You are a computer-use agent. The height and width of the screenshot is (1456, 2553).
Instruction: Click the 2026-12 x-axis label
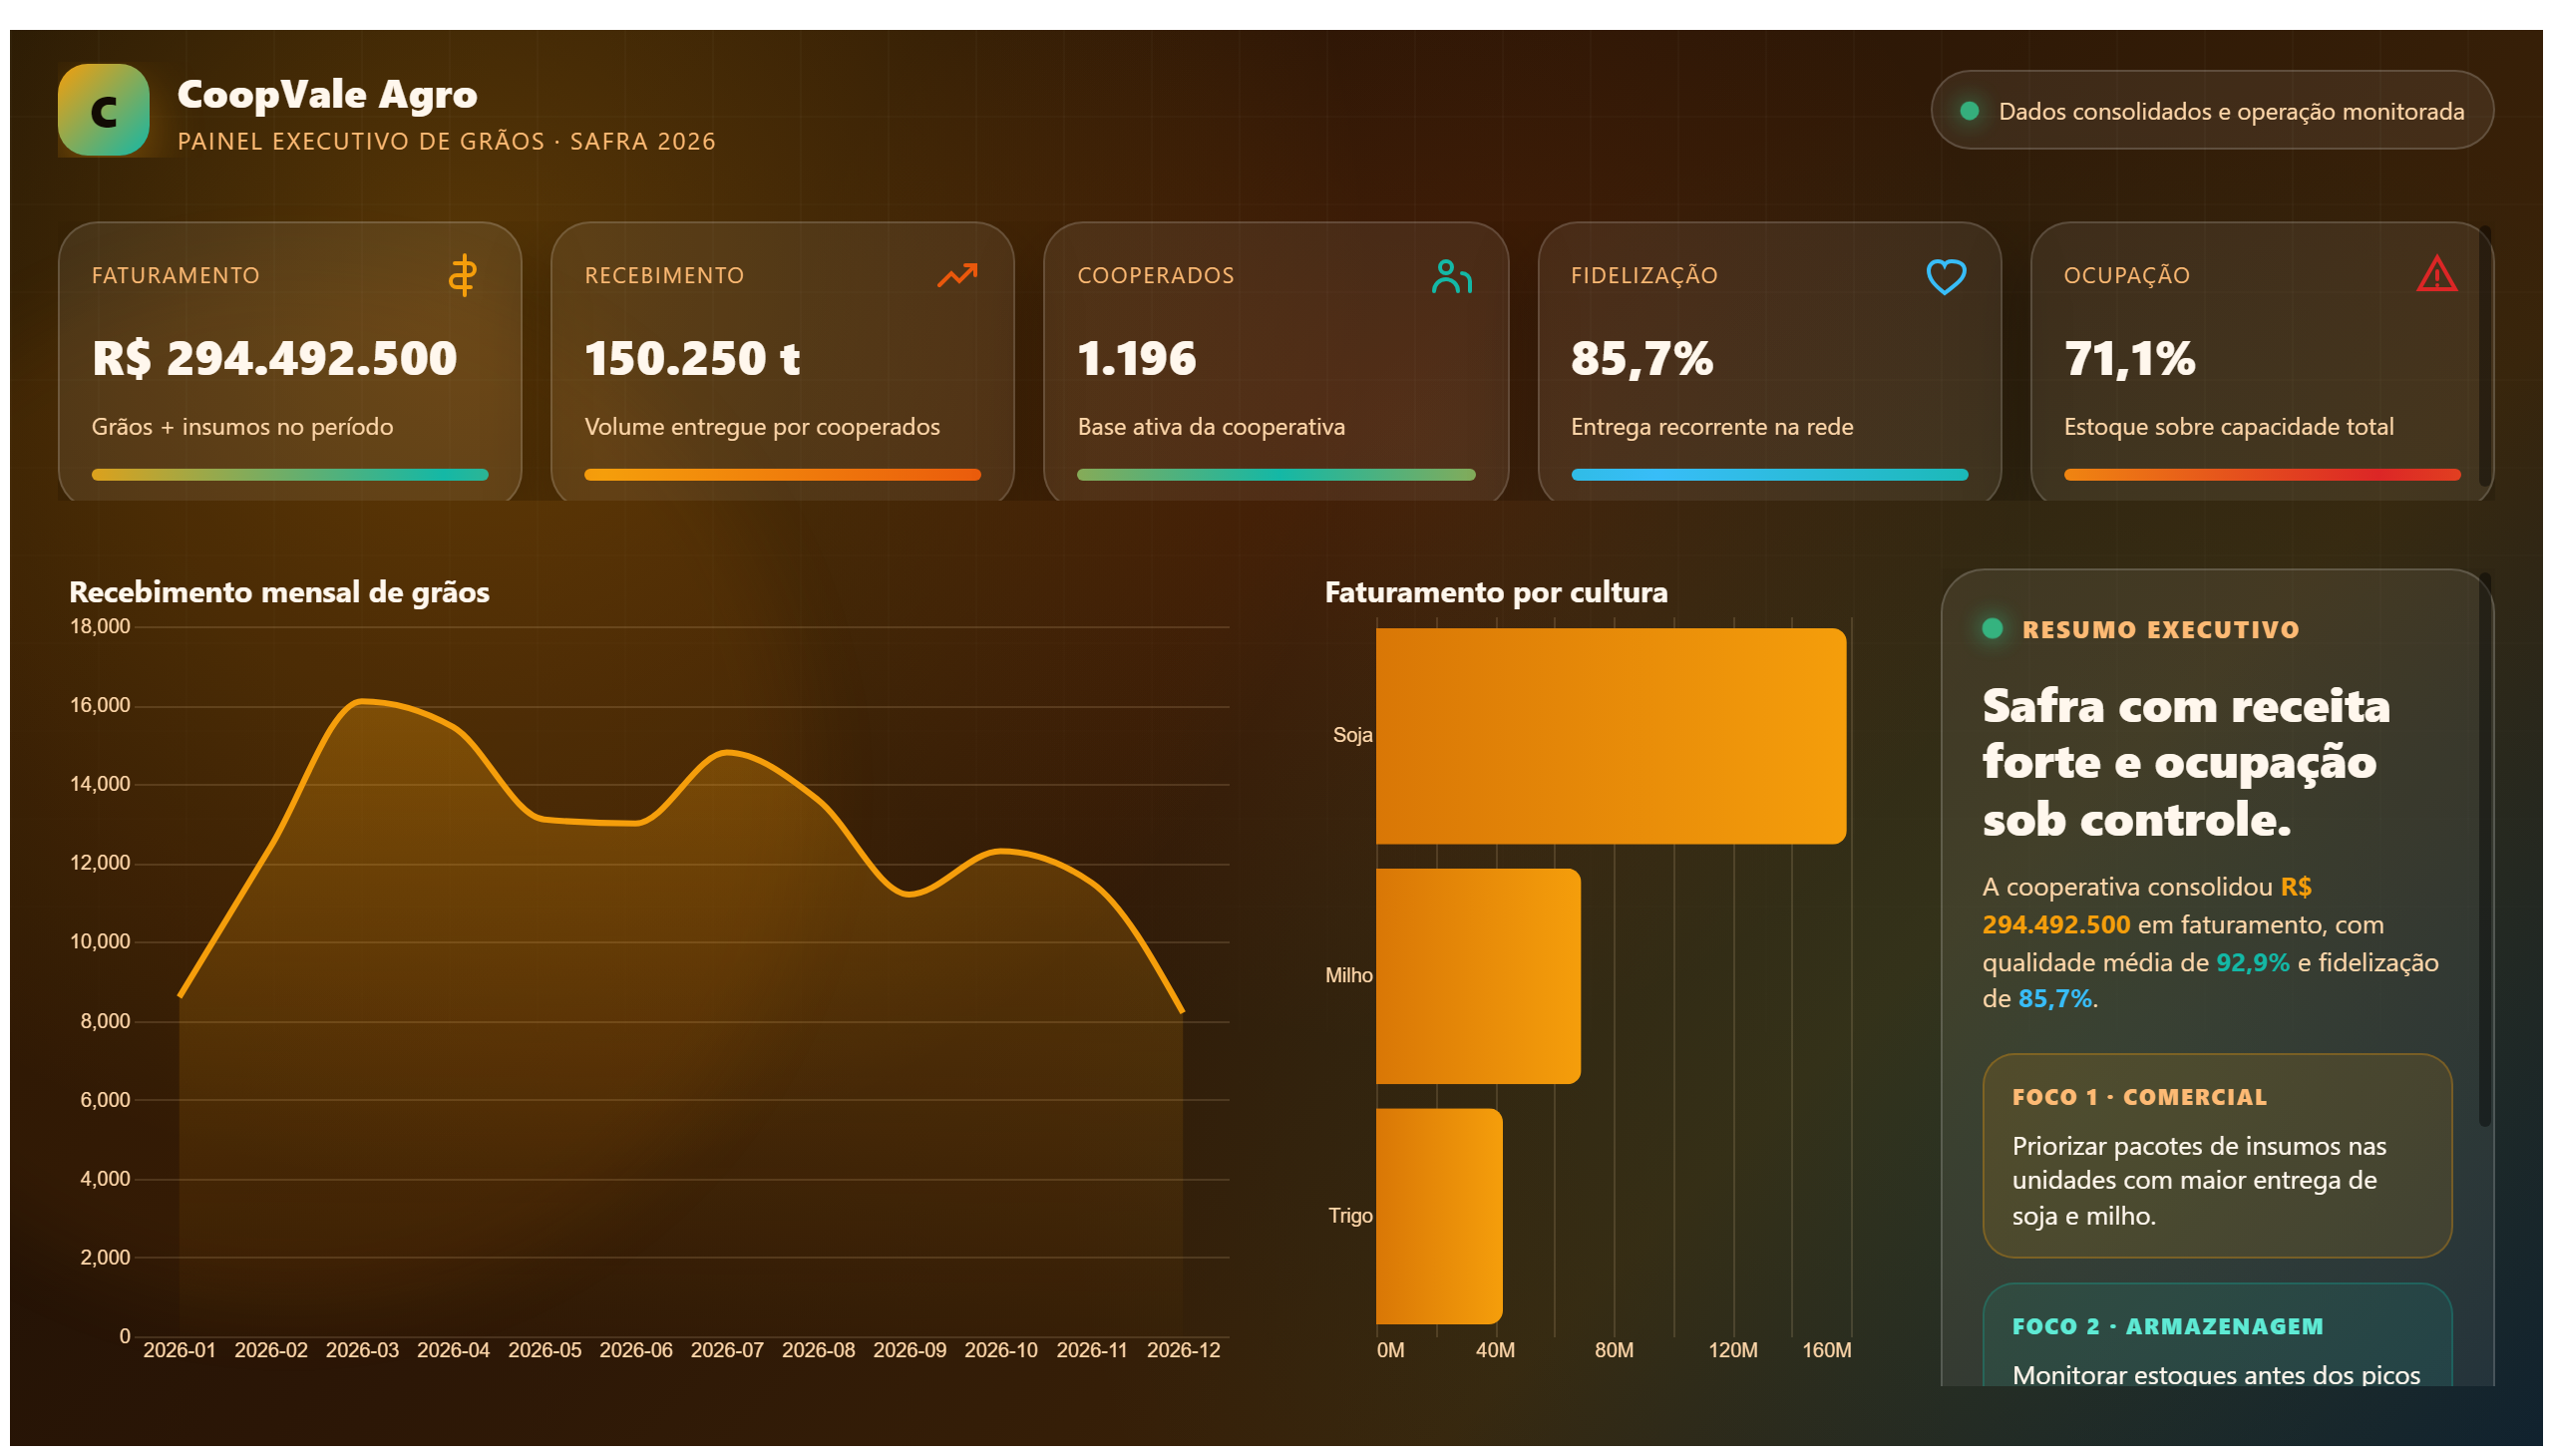click(x=1183, y=1350)
